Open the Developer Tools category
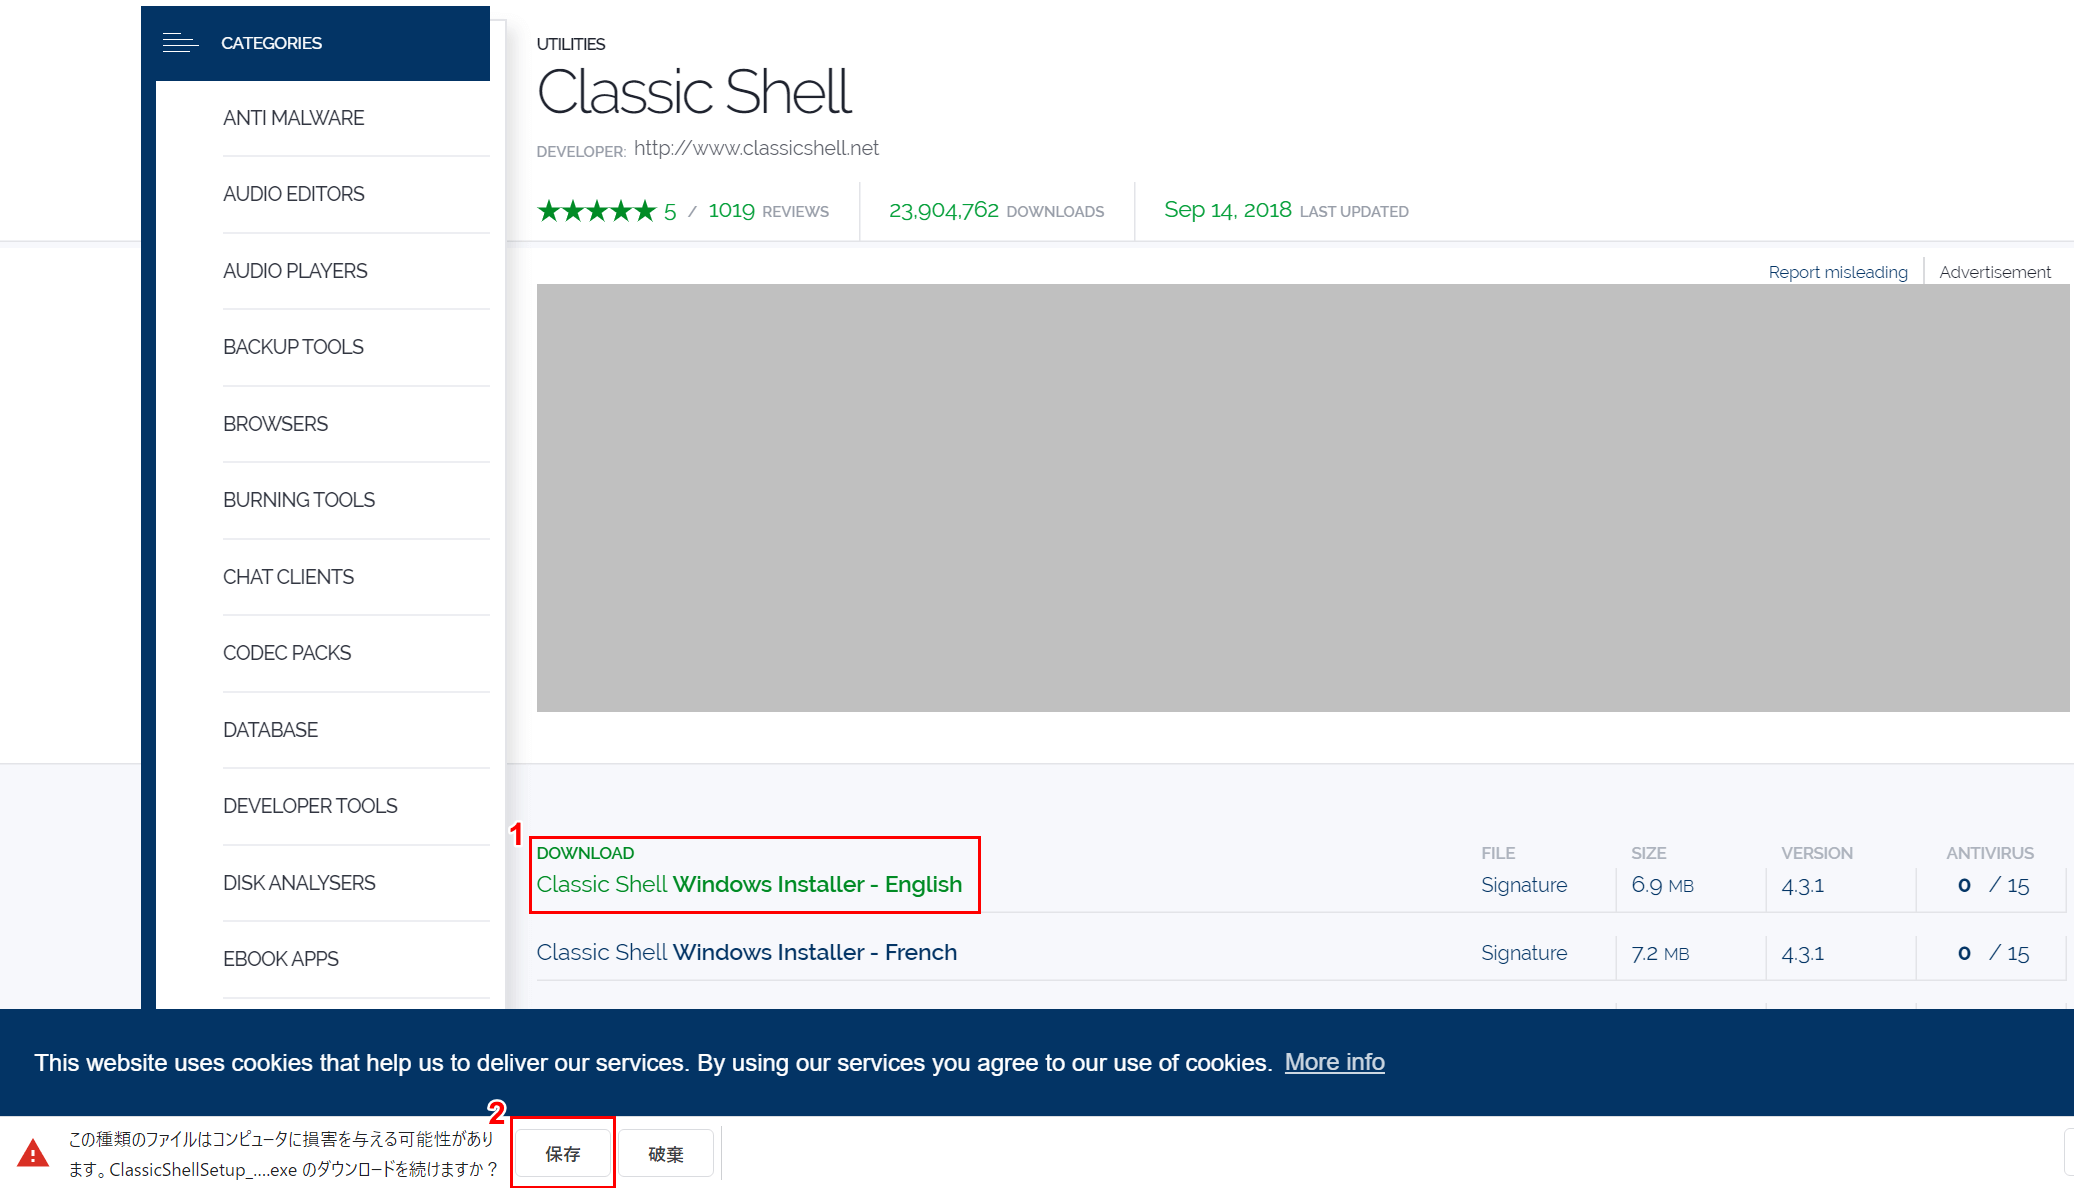The height and width of the screenshot is (1188, 2074). [x=310, y=806]
